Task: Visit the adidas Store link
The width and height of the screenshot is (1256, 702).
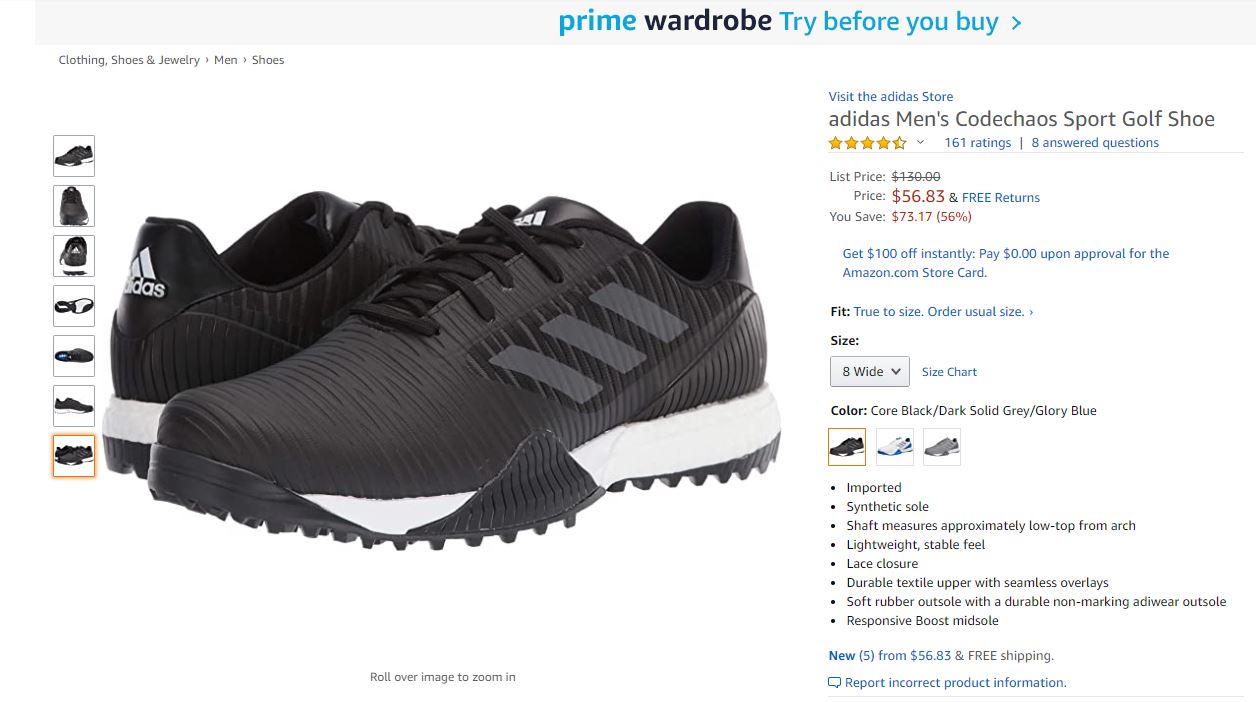Action: click(x=890, y=97)
